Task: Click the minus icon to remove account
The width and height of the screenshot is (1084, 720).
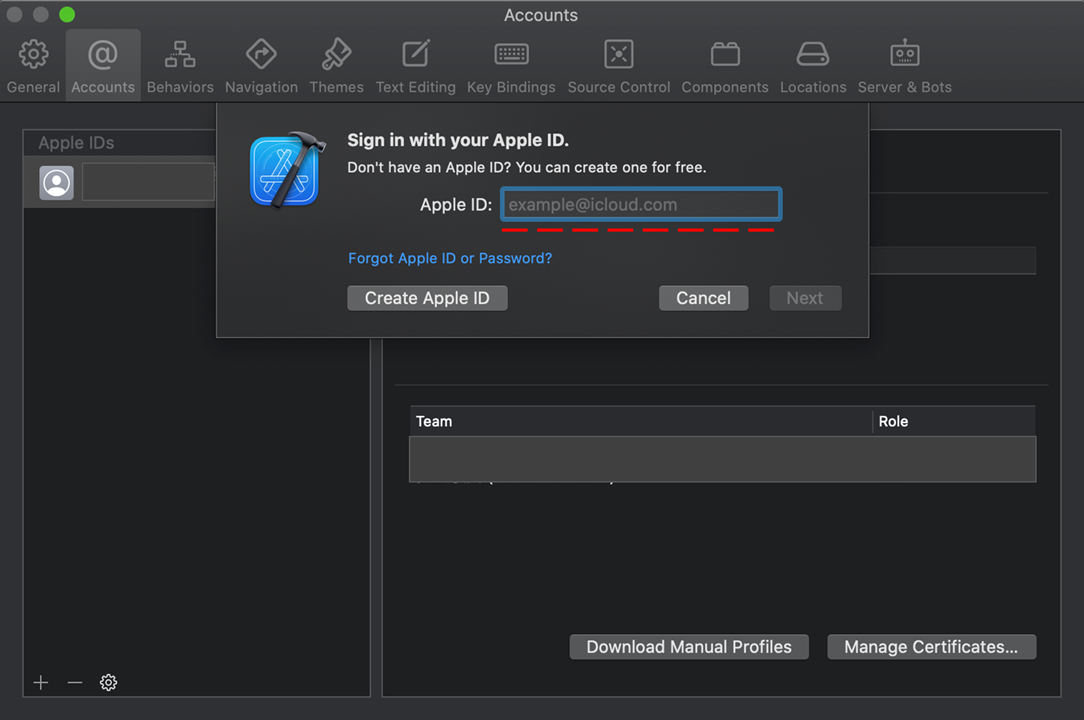Action: [75, 683]
